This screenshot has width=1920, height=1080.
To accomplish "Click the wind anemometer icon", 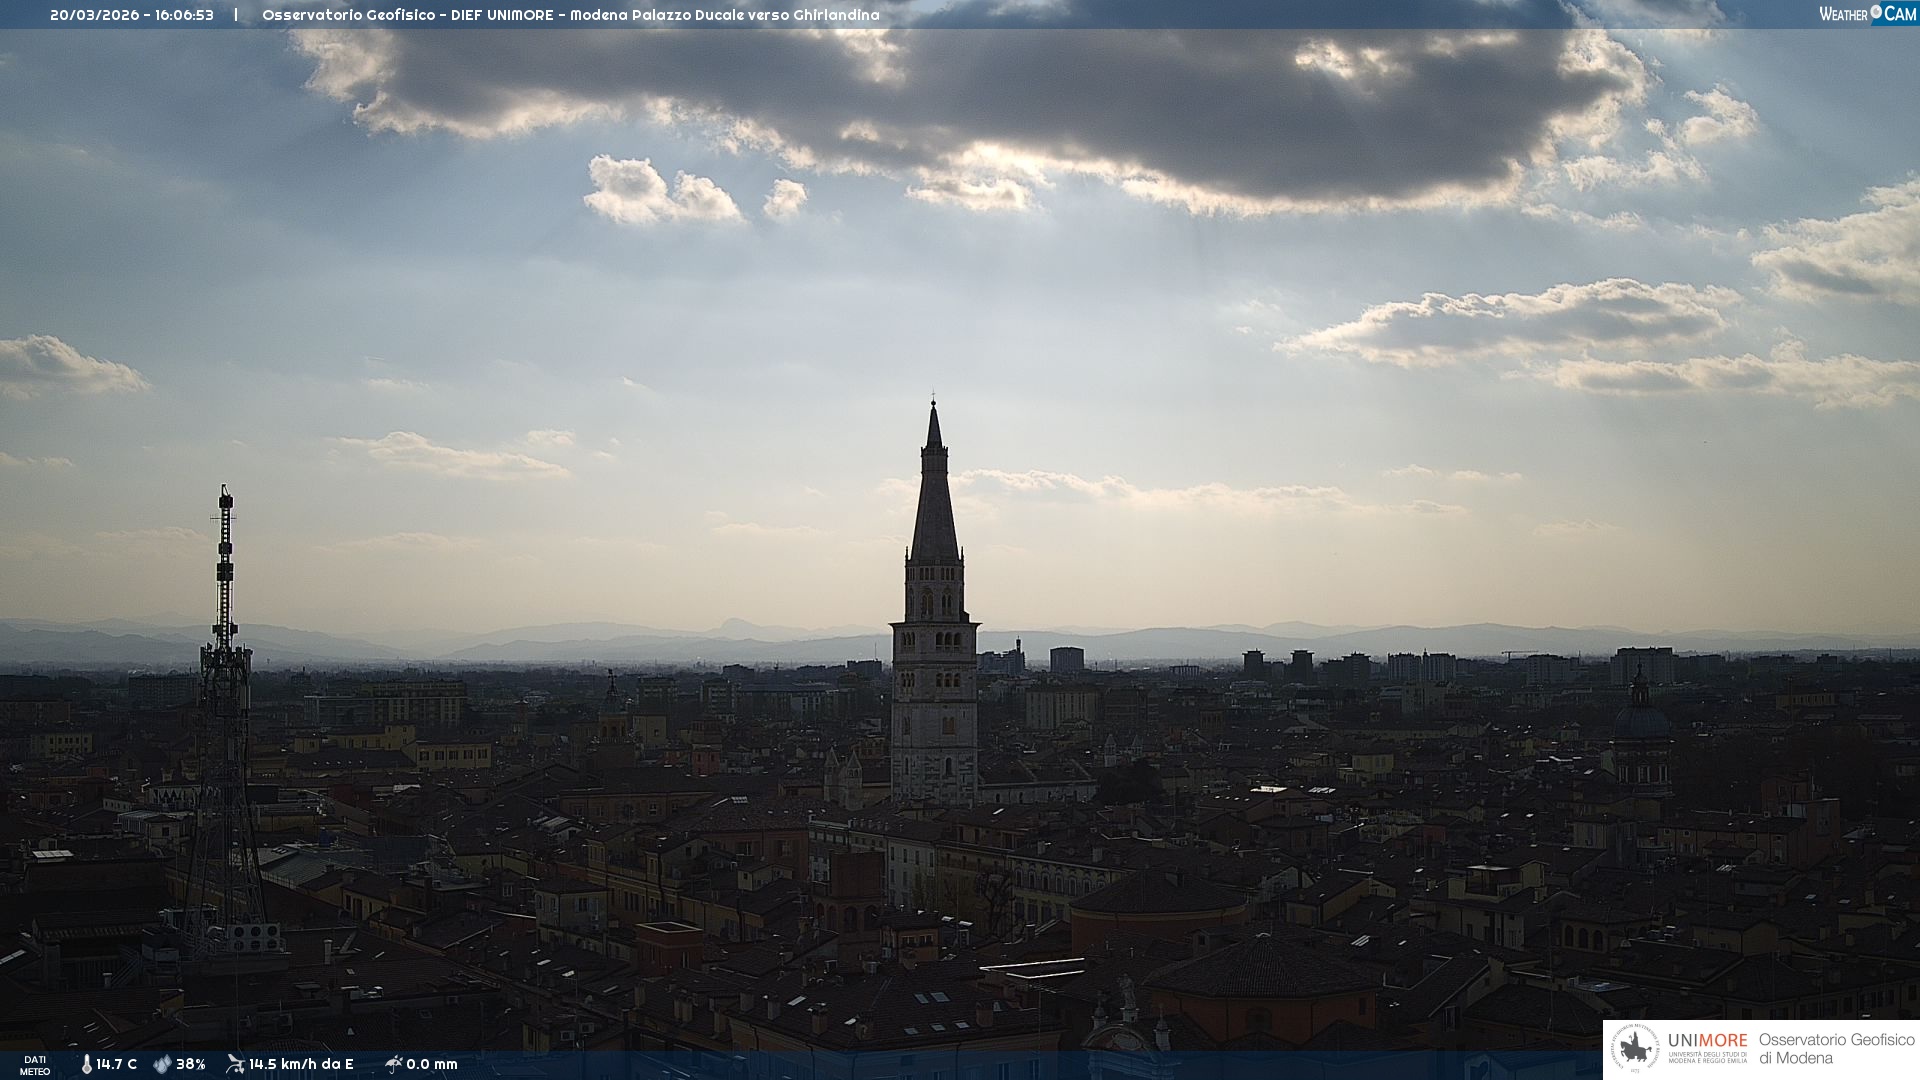I will pos(235,1064).
